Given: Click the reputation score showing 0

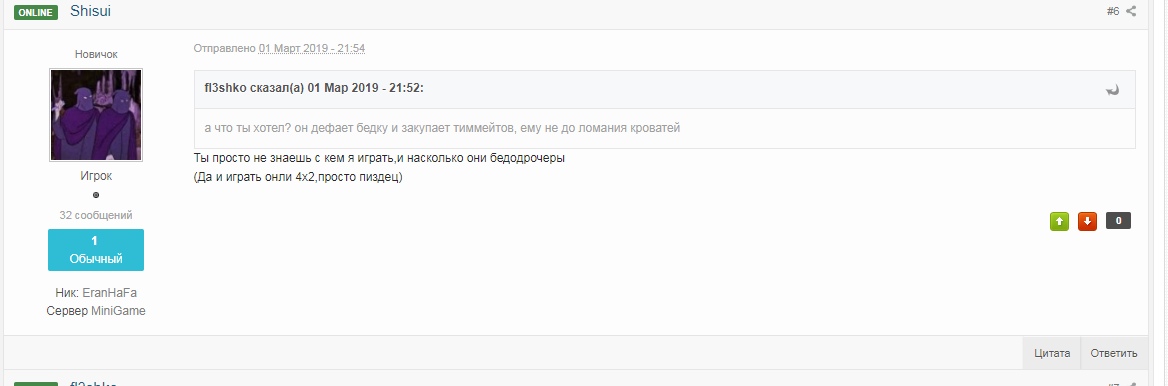Looking at the screenshot, I should 1118,221.
